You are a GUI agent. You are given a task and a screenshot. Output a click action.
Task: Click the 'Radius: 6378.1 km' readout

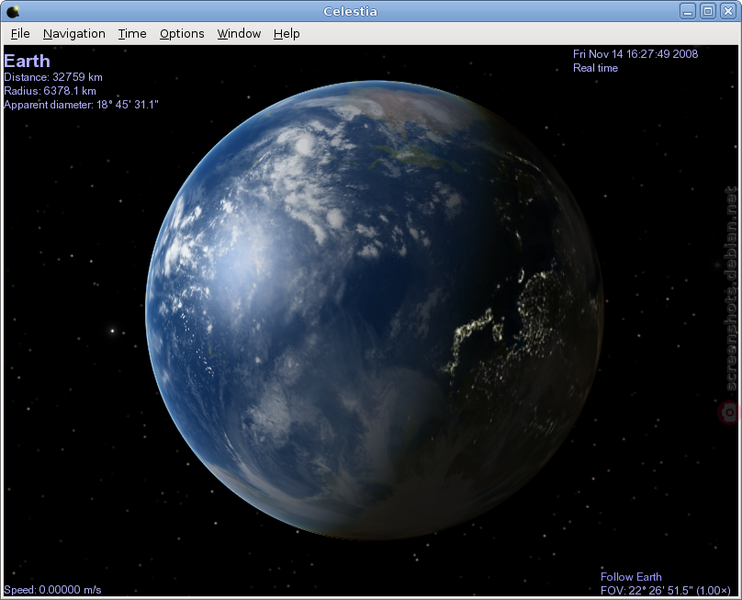click(x=50, y=91)
